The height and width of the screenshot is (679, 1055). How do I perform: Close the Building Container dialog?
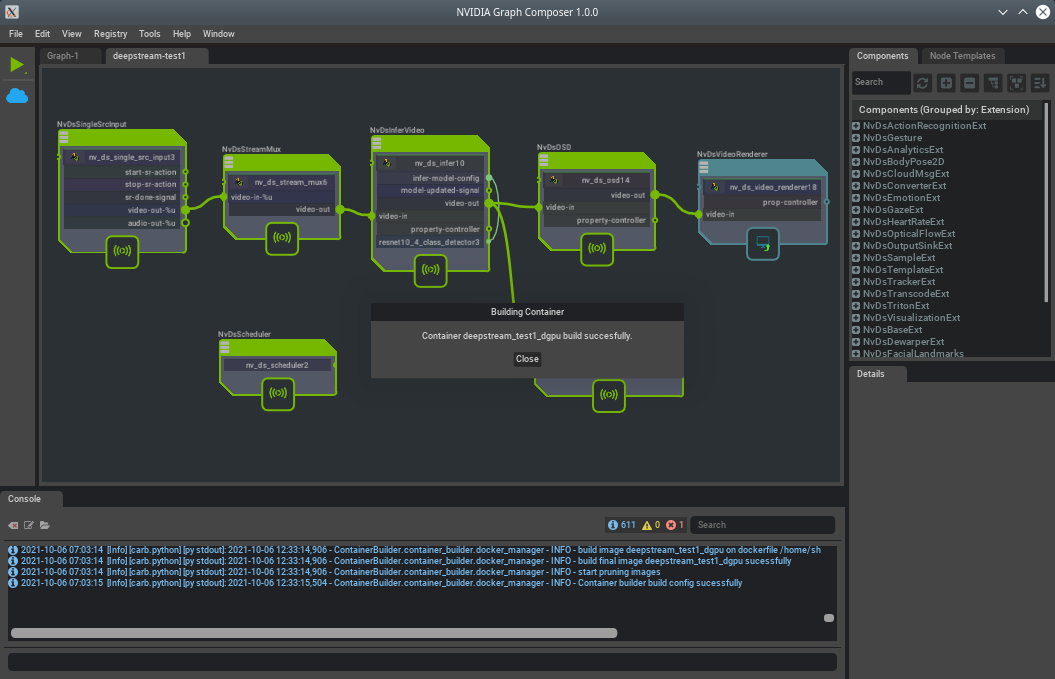(x=527, y=359)
